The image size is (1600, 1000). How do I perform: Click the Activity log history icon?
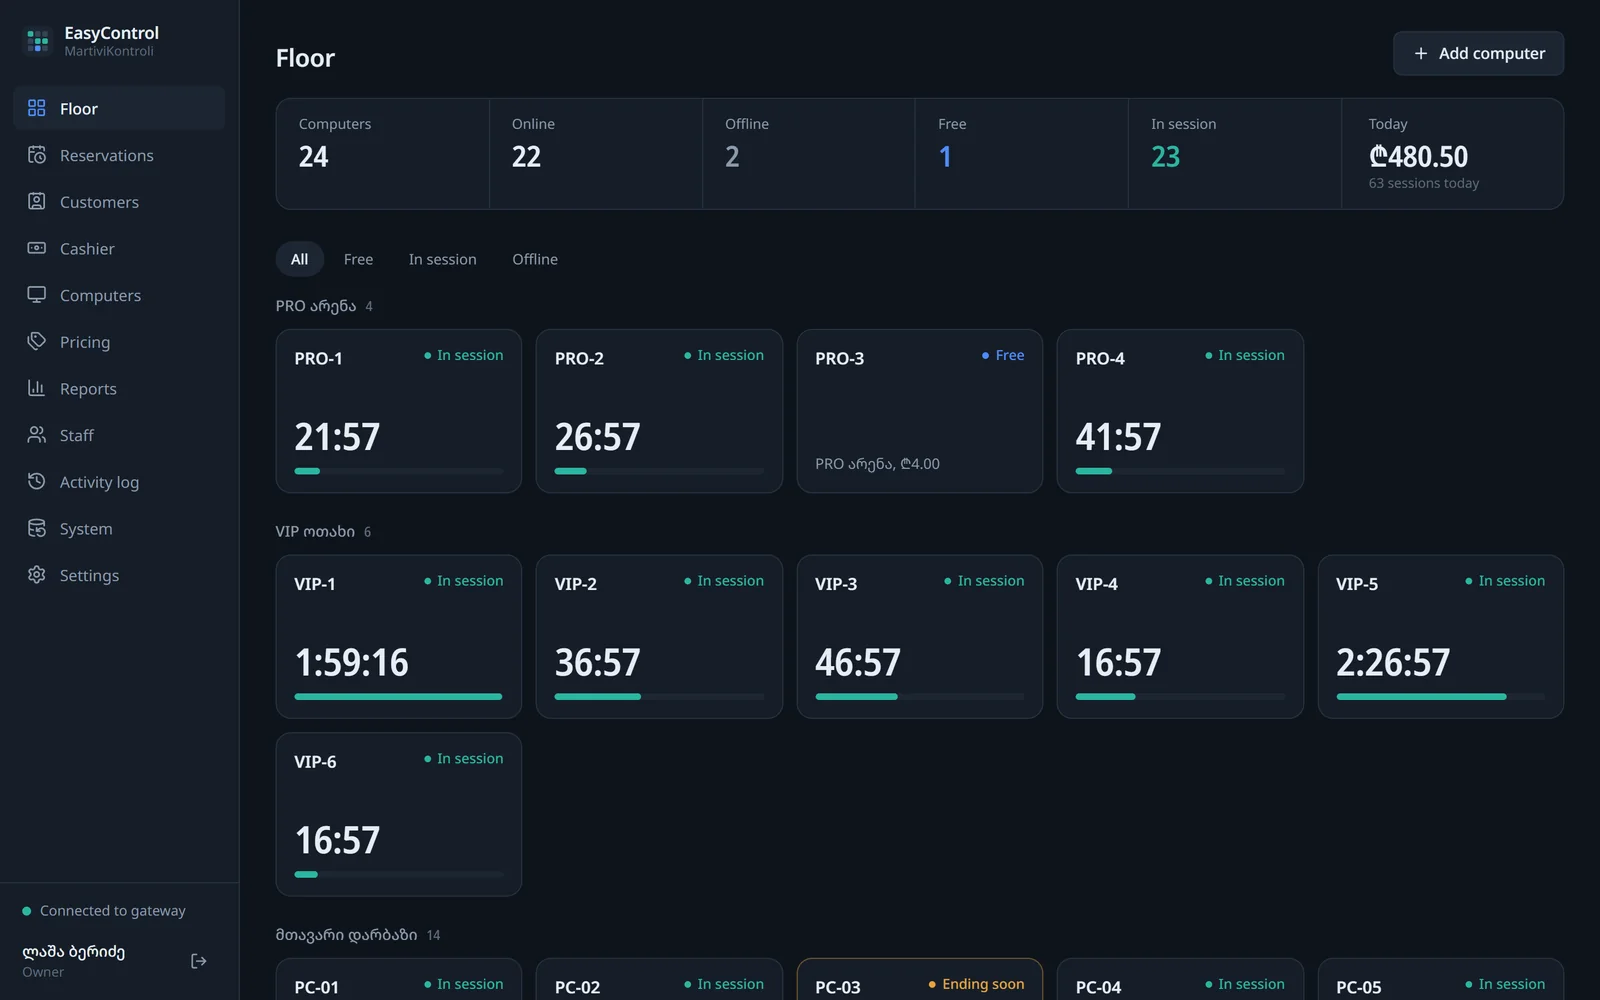(x=37, y=481)
